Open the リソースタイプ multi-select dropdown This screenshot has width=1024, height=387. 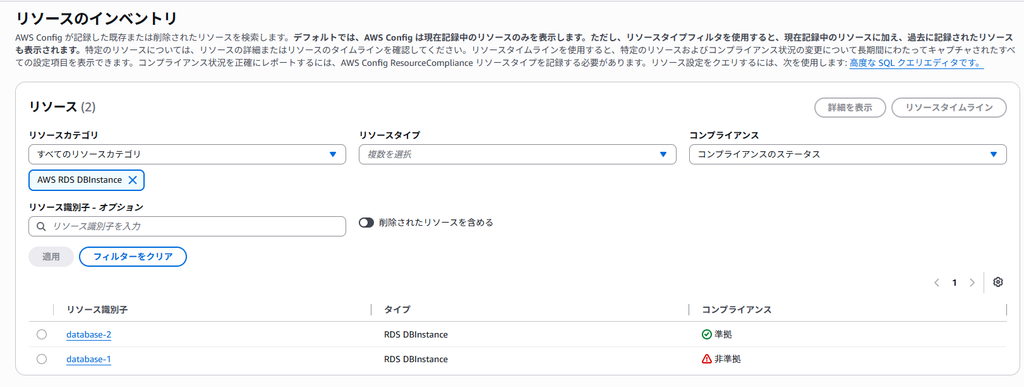point(517,154)
